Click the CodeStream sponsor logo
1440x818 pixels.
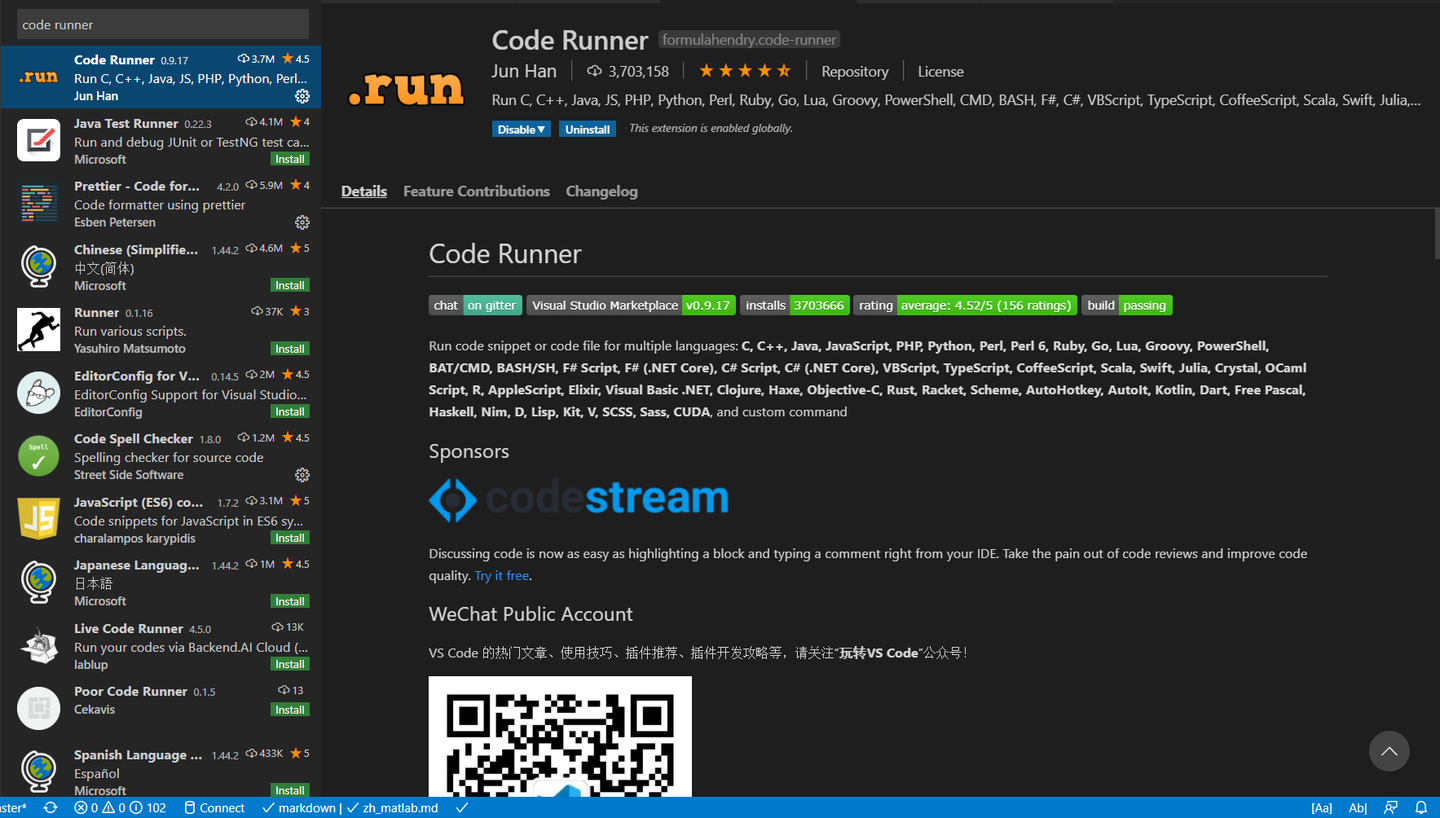(578, 499)
